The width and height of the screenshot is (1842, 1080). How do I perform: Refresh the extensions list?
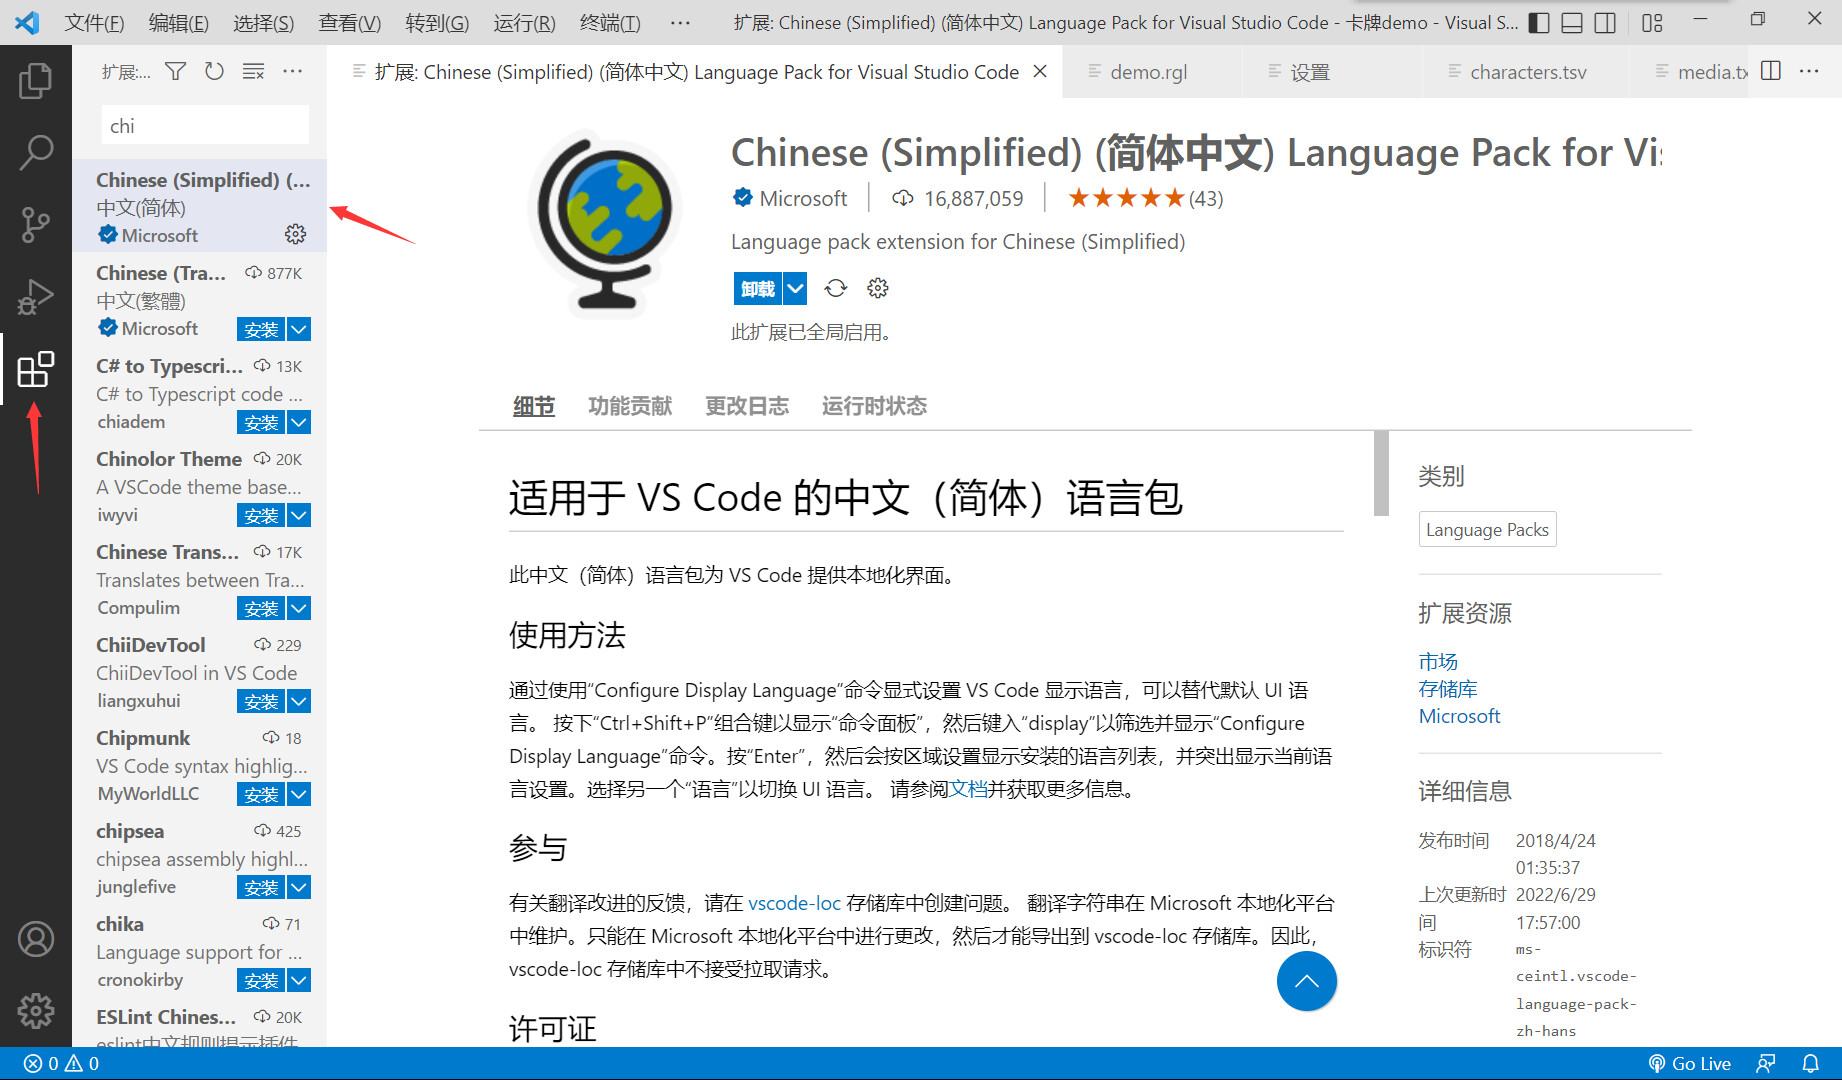click(214, 71)
